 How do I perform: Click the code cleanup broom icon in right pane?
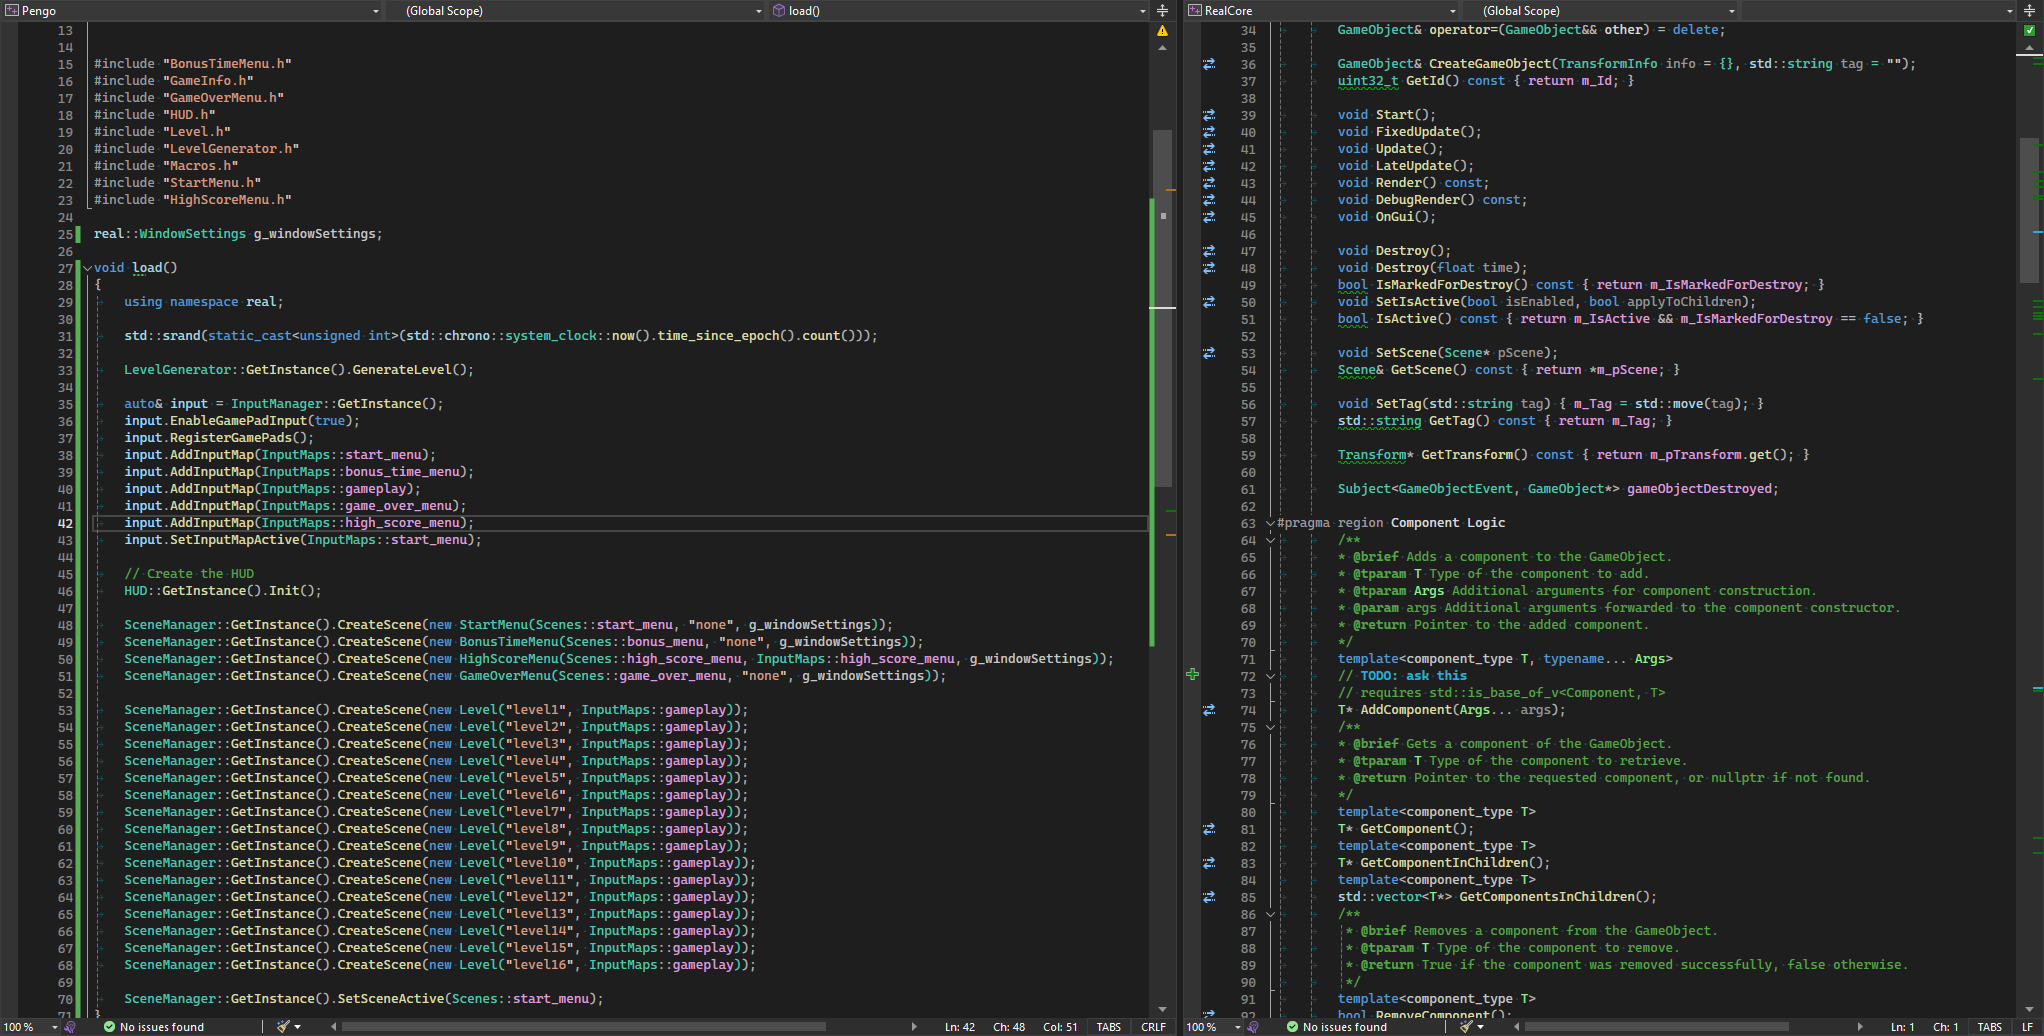point(1466,1027)
